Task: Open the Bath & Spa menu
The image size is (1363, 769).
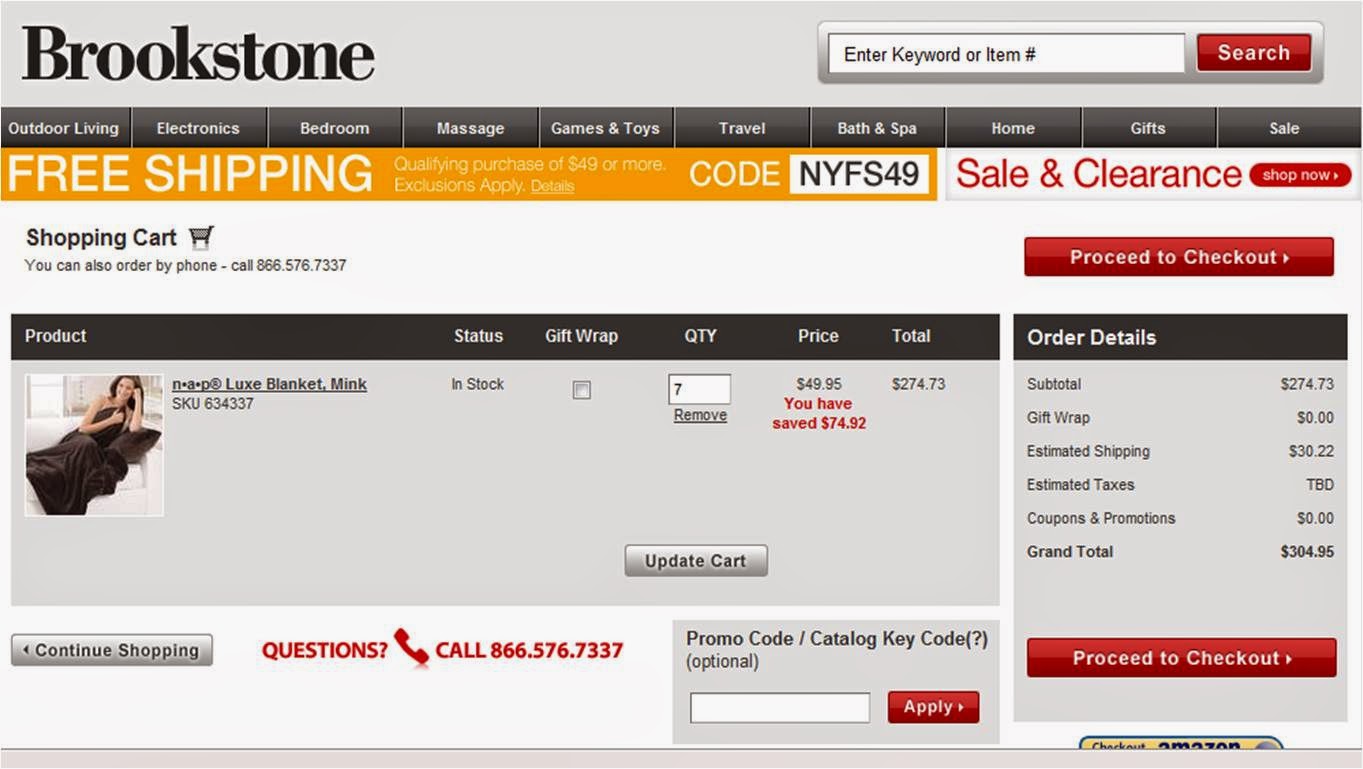Action: [876, 128]
